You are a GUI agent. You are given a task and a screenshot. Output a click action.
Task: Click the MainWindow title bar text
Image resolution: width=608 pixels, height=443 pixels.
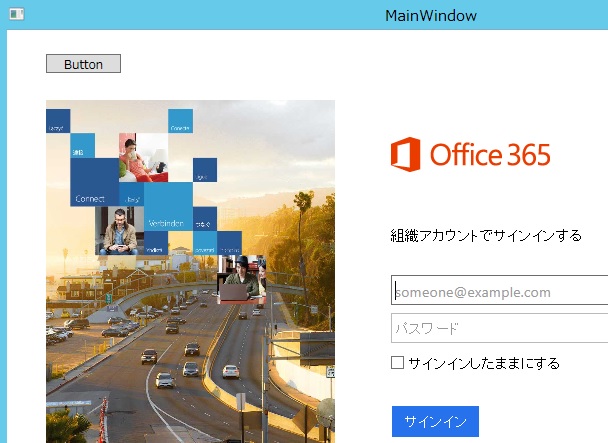pos(431,16)
